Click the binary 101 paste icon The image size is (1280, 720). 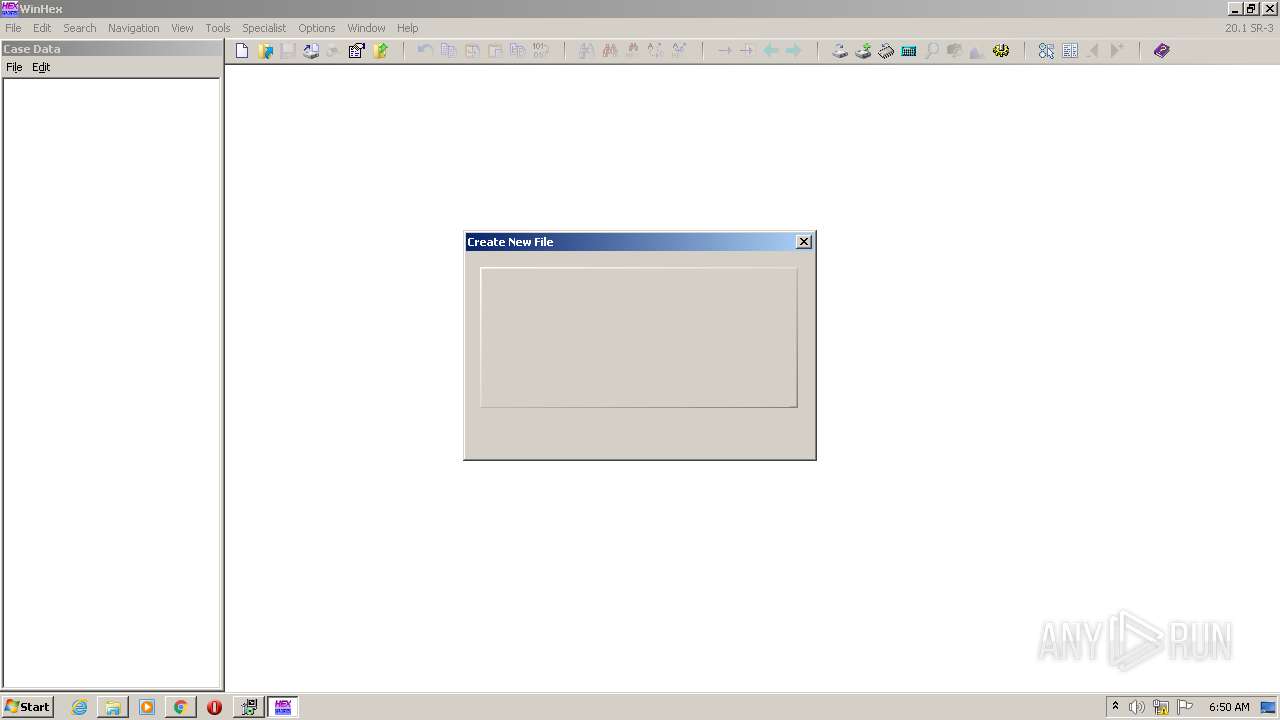(540, 51)
